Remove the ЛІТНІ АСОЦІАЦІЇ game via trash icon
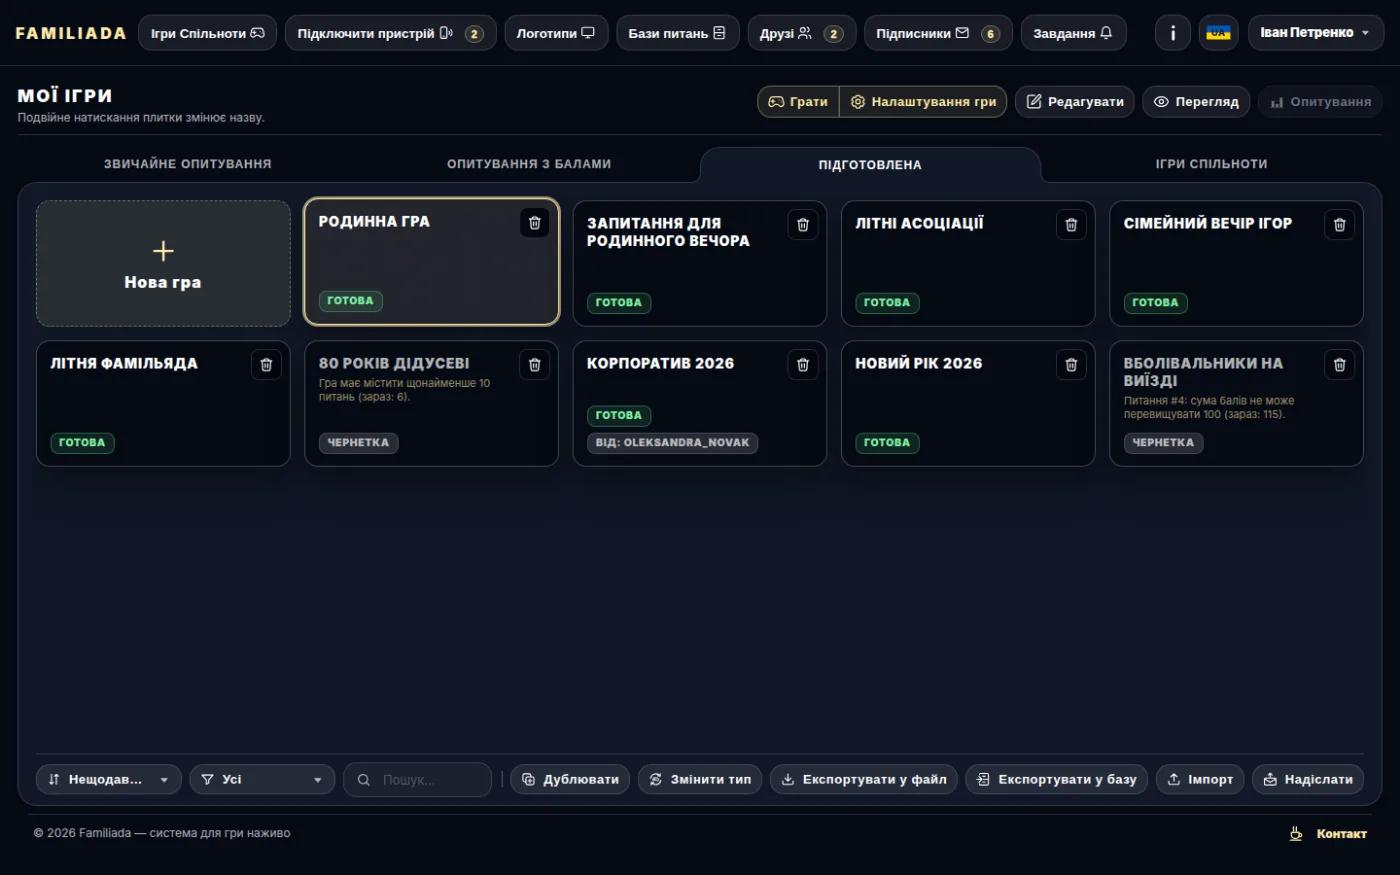The height and width of the screenshot is (875, 1400). 1070,225
